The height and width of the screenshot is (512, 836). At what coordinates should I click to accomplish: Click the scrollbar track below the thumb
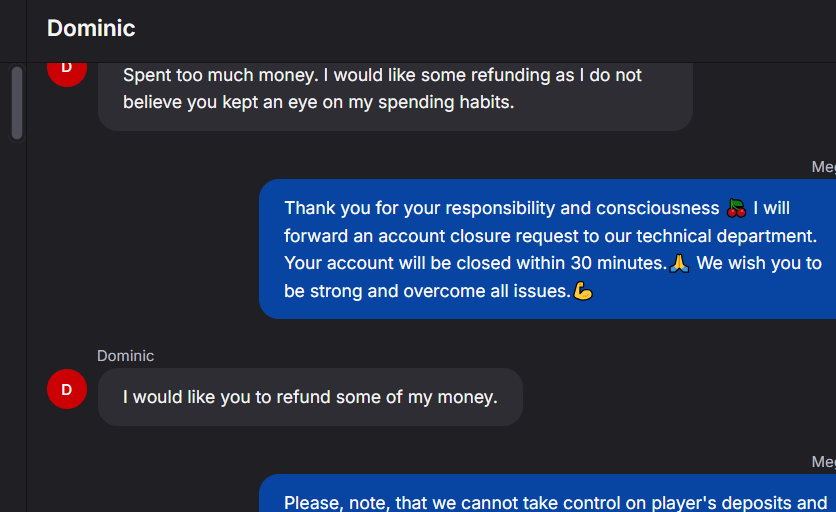[x=17, y=320]
